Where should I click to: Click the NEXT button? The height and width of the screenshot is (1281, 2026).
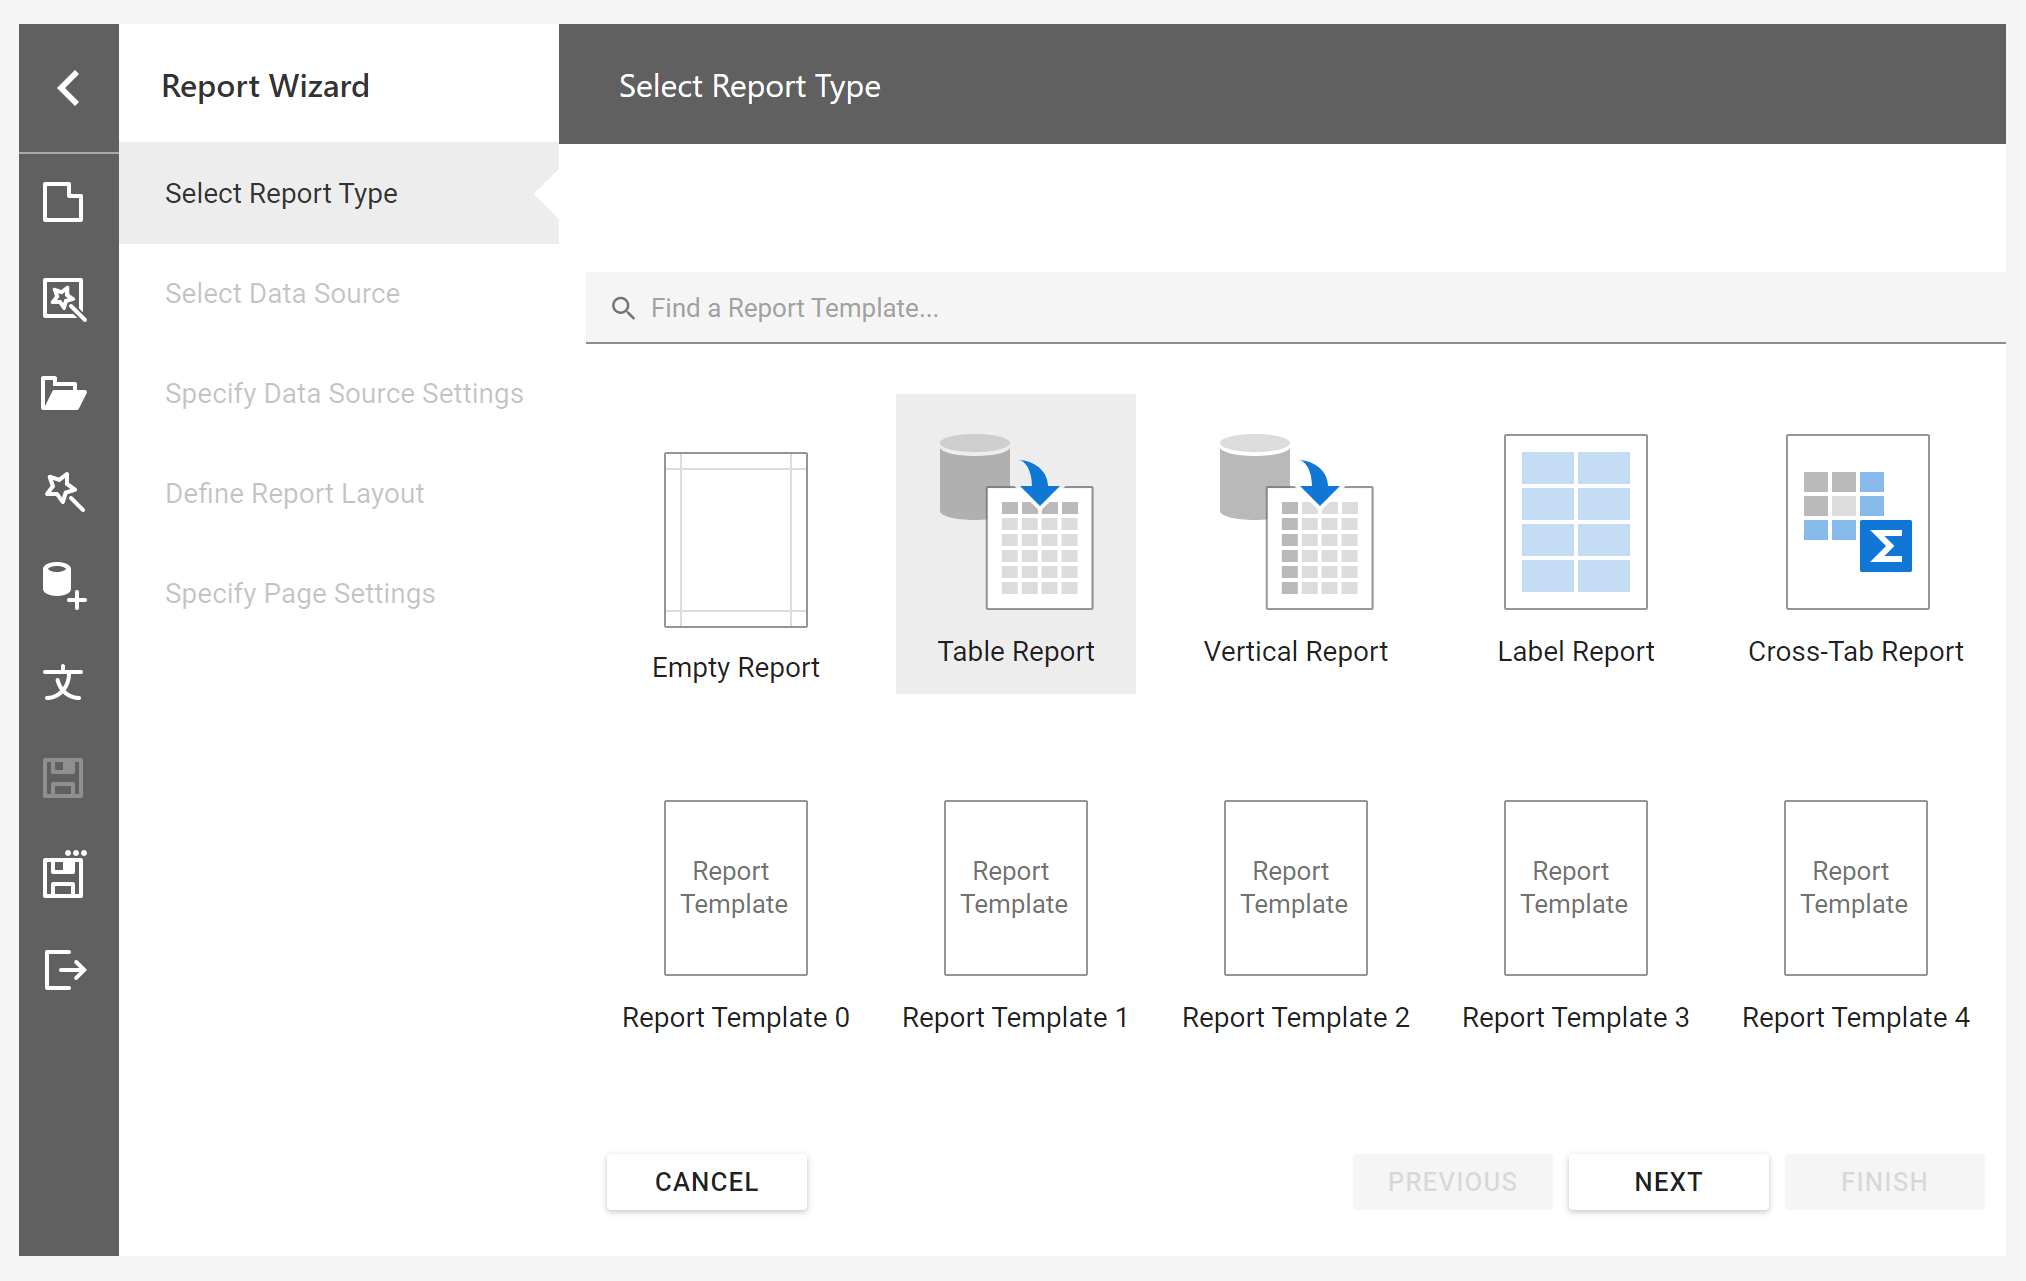coord(1667,1181)
